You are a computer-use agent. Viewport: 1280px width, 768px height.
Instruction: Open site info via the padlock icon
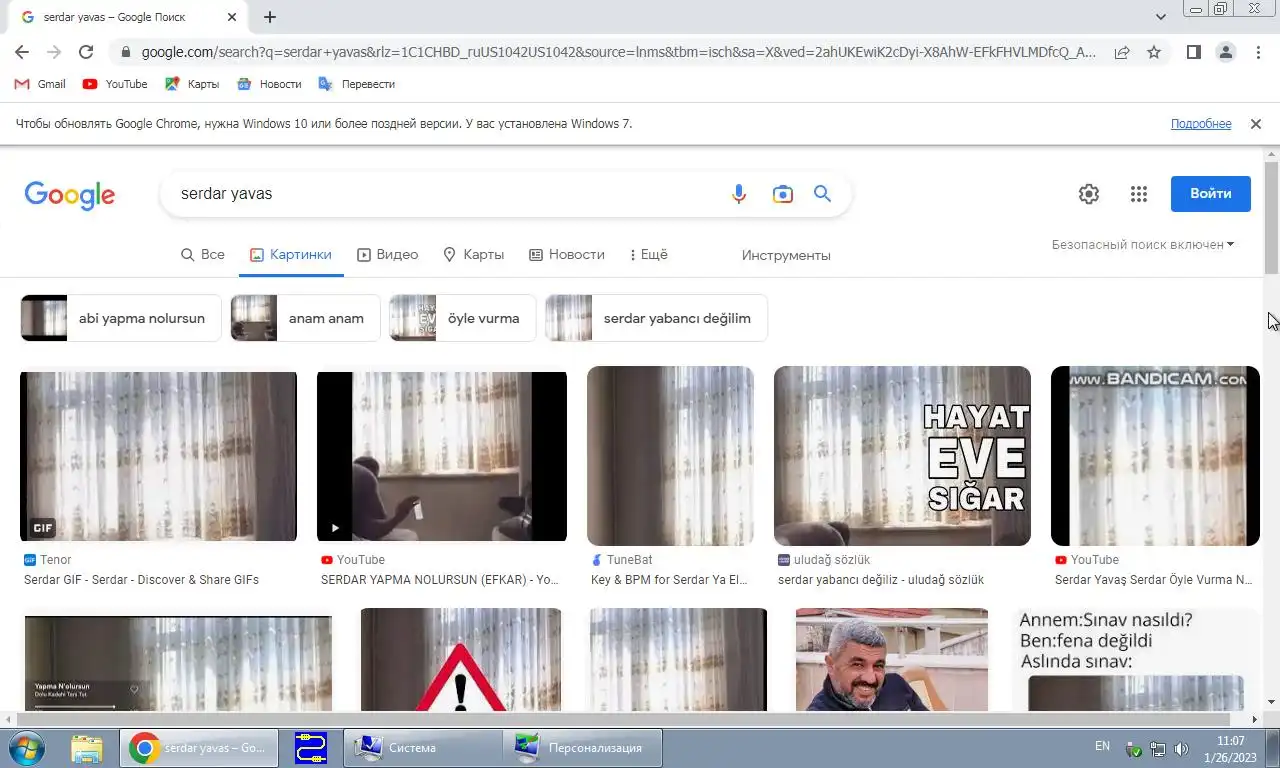125,52
